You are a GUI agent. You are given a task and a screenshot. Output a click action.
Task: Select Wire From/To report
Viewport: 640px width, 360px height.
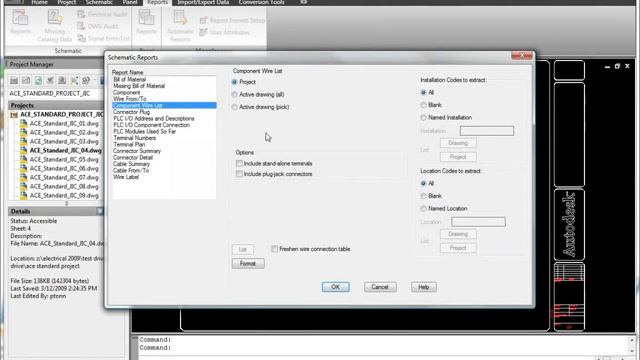pyautogui.click(x=129, y=99)
